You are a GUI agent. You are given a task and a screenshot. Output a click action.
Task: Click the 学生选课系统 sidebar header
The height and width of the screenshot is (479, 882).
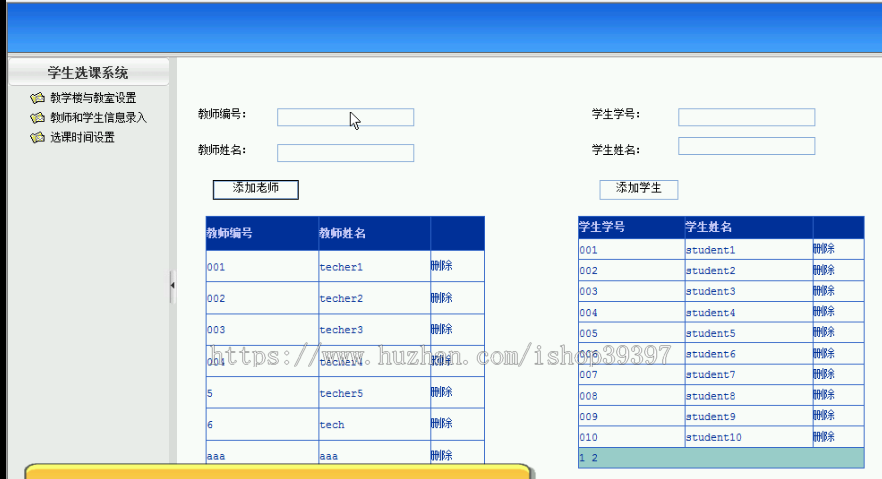pyautogui.click(x=88, y=73)
